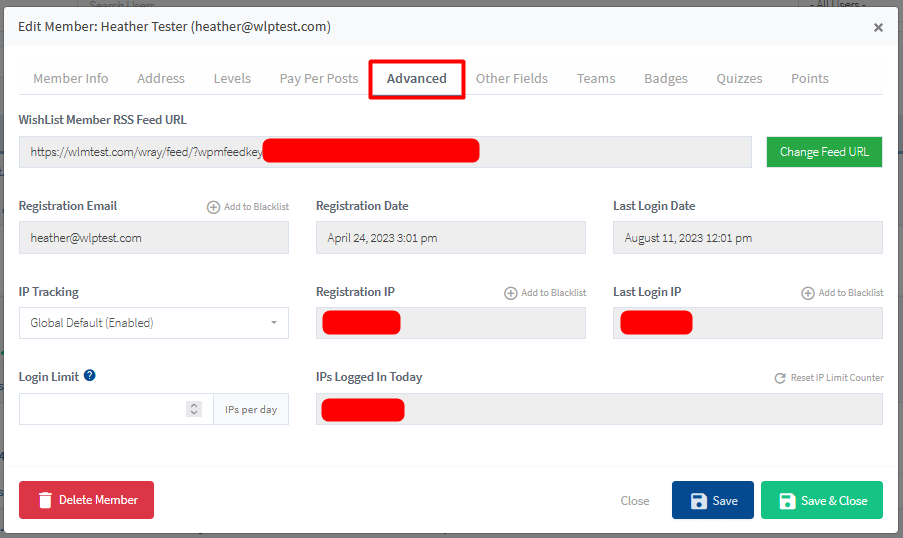Go to Pay Per Posts tab
Screen dimensions: 903x538
319,78
